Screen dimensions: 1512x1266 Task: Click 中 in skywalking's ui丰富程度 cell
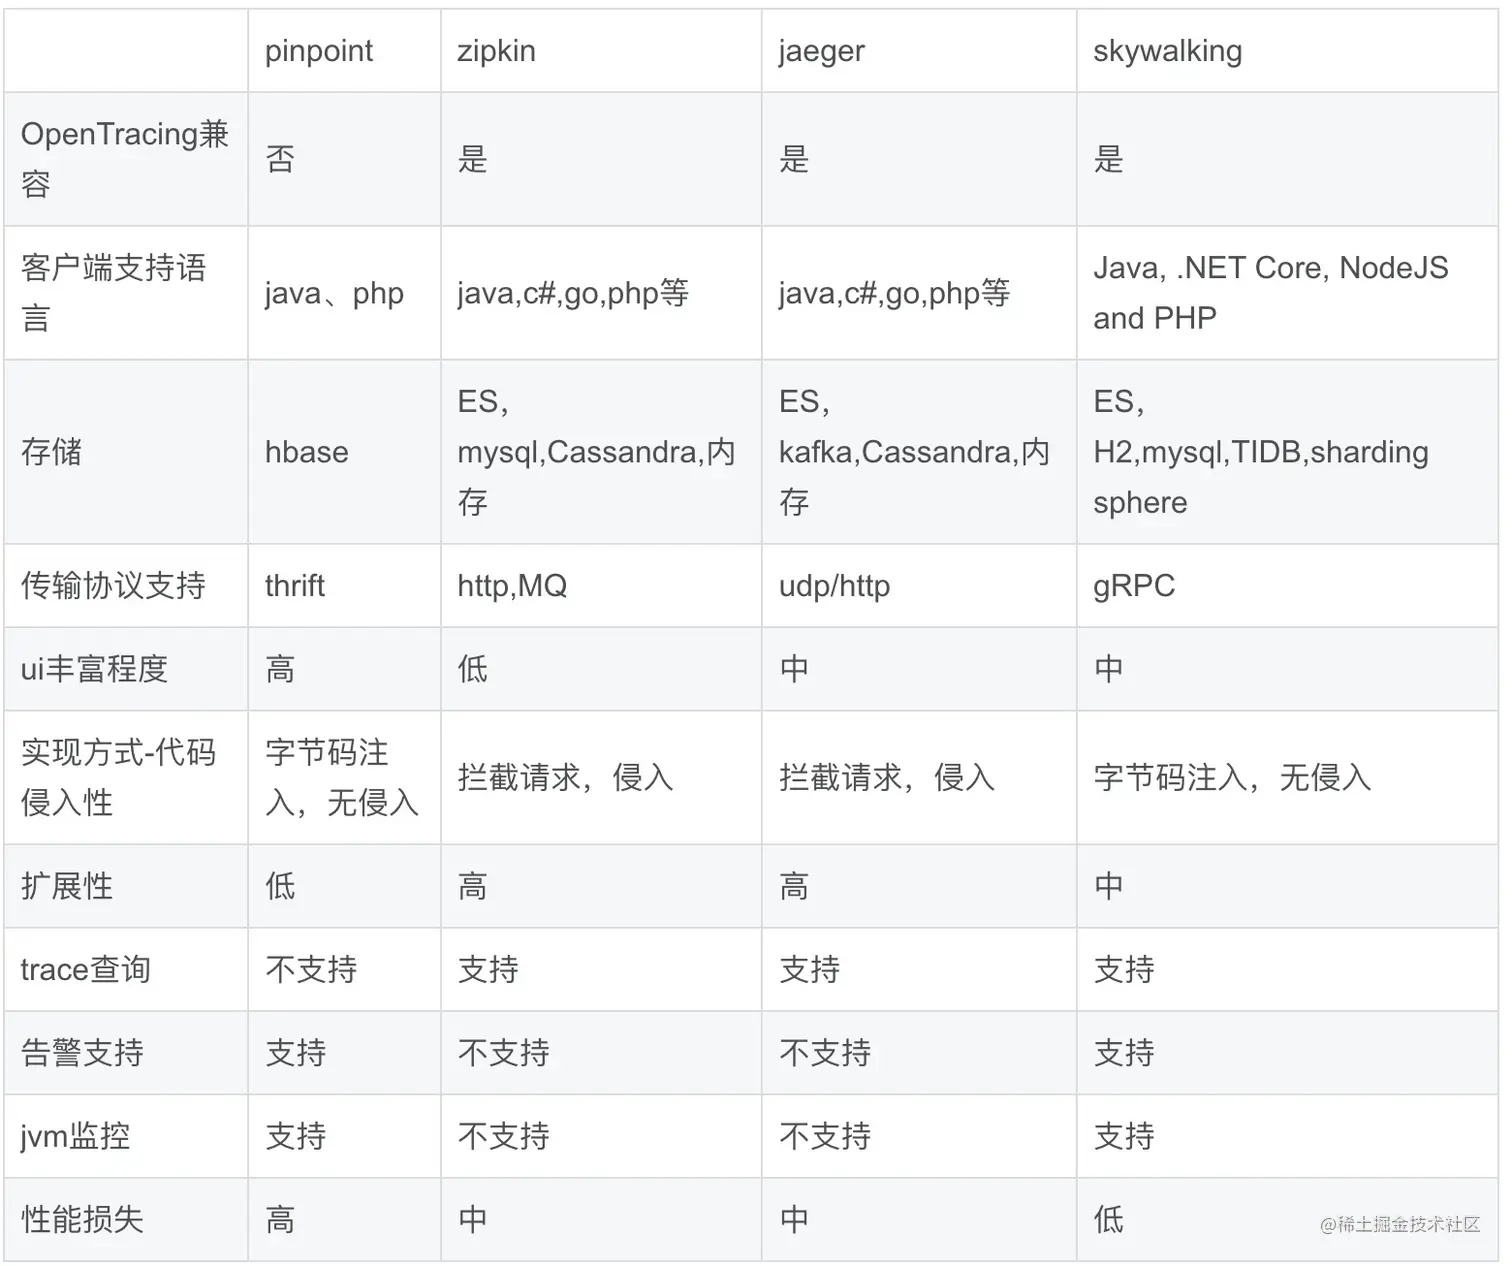[x=1108, y=669]
